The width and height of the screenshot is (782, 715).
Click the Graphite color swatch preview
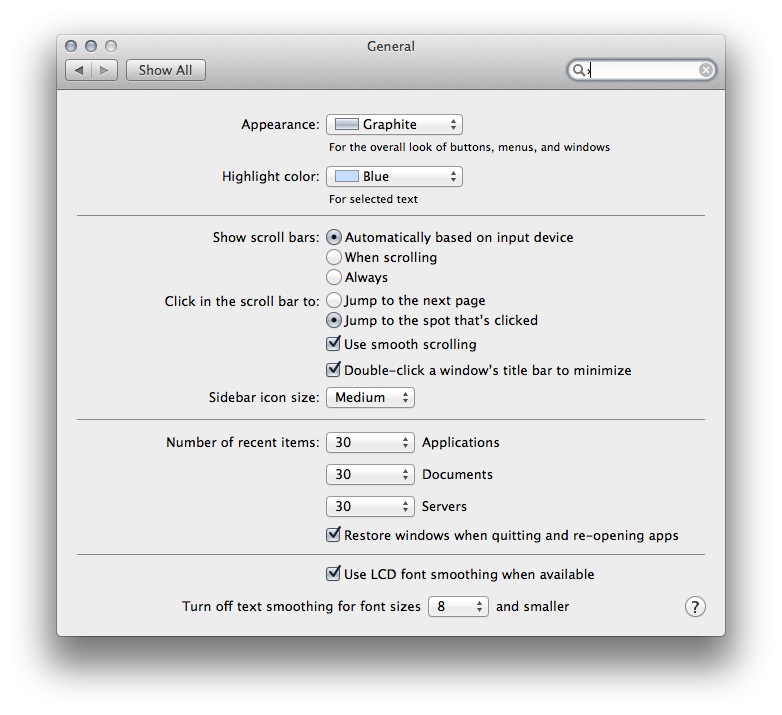point(347,125)
